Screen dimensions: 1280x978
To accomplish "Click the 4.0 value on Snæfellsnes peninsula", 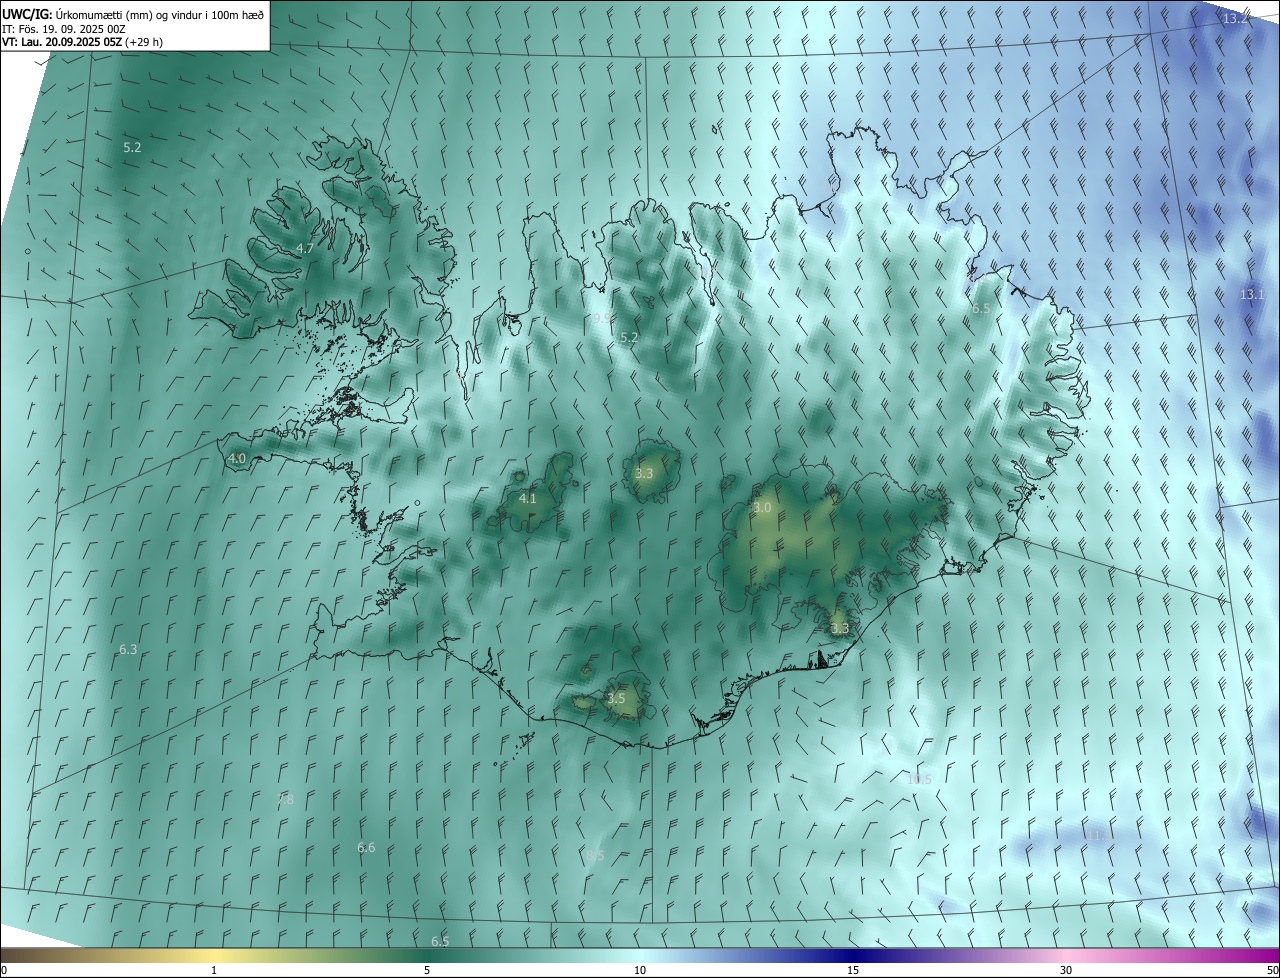I will tap(237, 459).
